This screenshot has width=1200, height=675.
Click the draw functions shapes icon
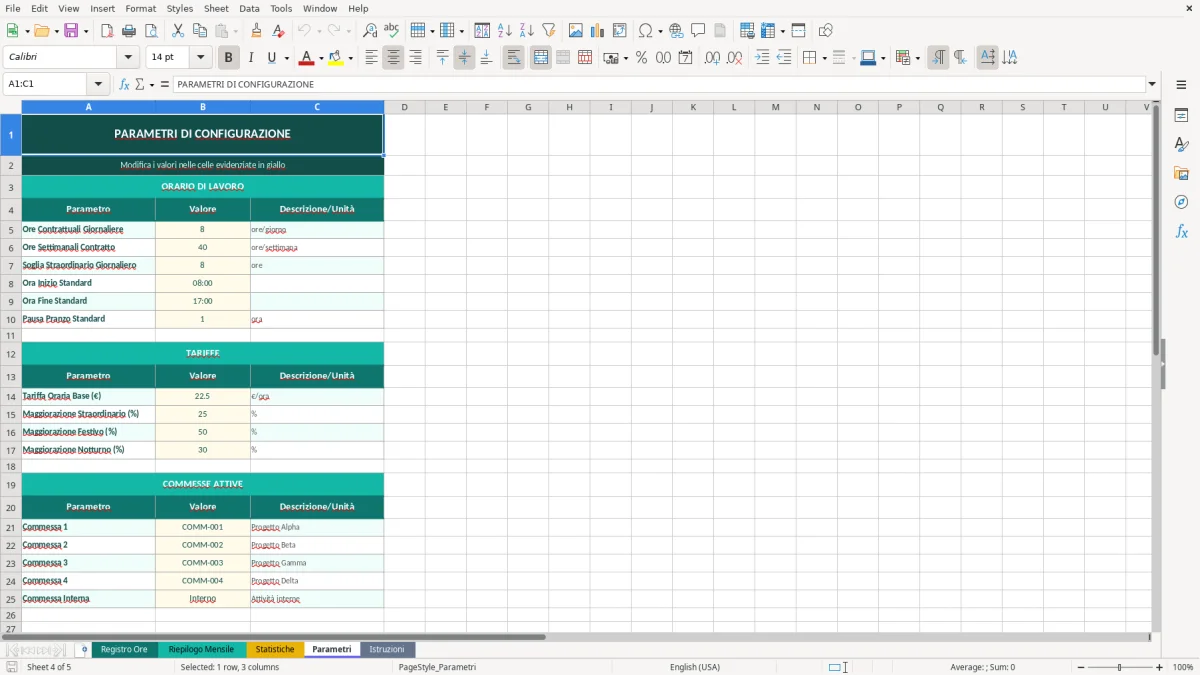tap(825, 31)
